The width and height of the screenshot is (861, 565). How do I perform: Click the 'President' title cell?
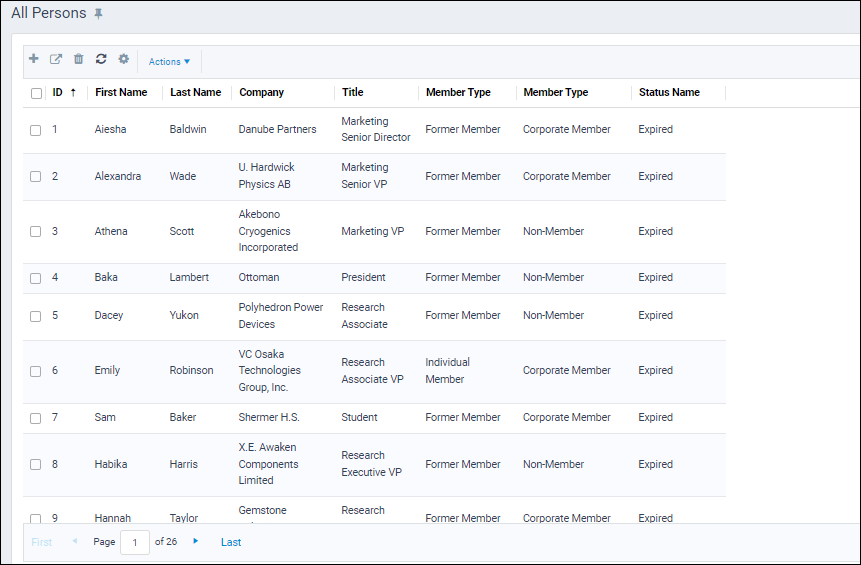(x=363, y=277)
